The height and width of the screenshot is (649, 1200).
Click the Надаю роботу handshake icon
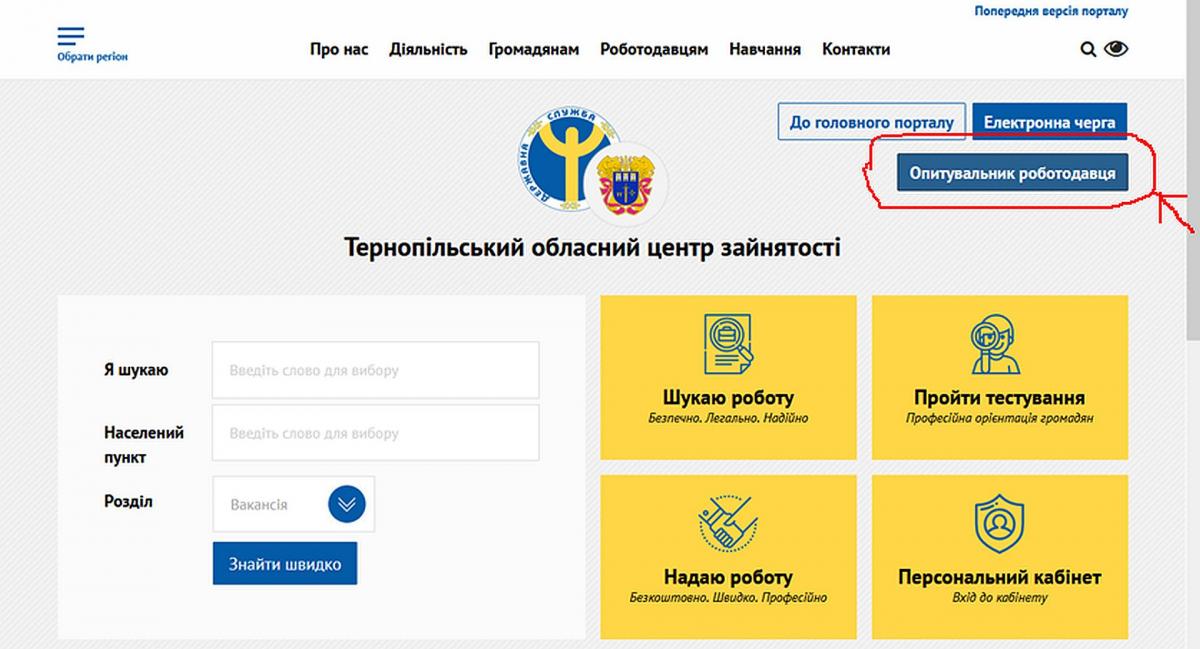[728, 522]
